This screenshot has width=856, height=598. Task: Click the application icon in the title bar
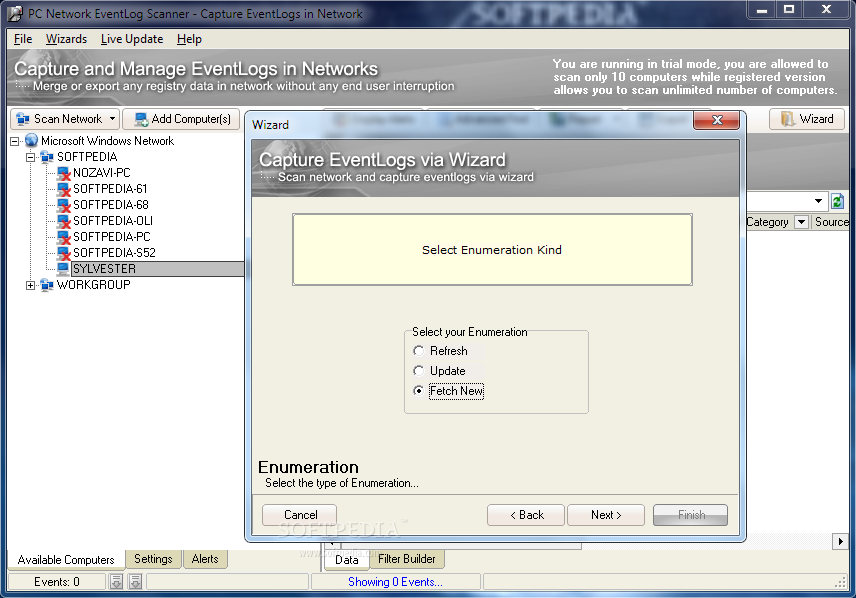click(x=15, y=14)
